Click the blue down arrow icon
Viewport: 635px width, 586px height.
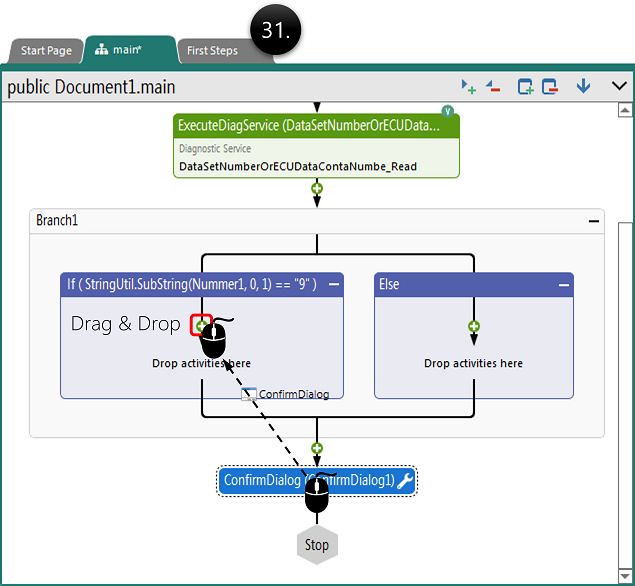pyautogui.click(x=583, y=87)
